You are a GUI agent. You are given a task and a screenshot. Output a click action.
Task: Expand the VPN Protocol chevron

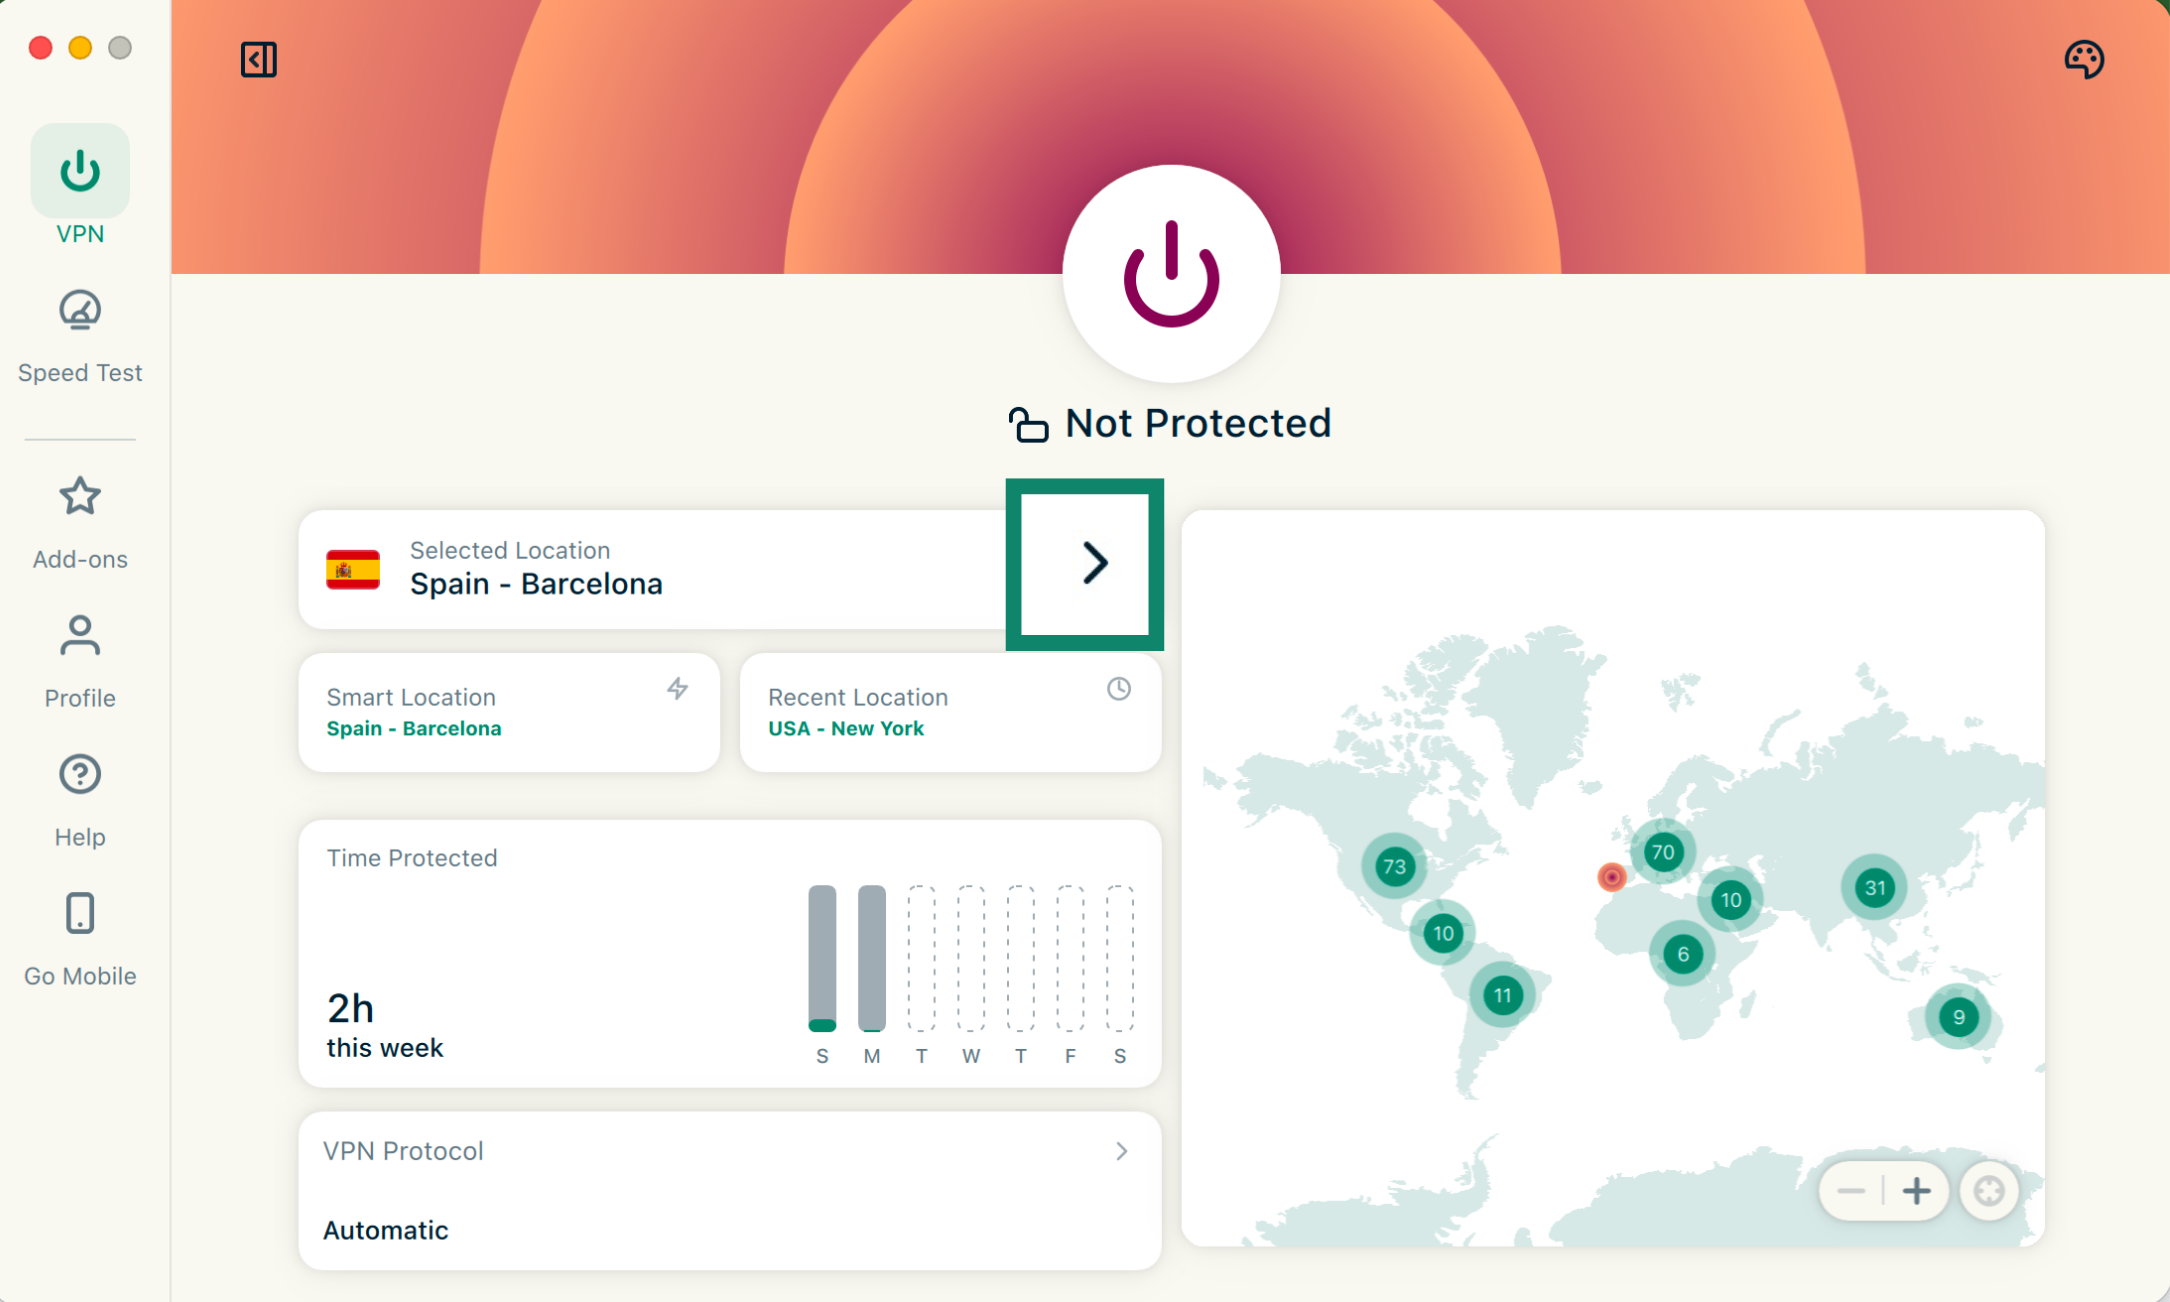[1121, 1152]
